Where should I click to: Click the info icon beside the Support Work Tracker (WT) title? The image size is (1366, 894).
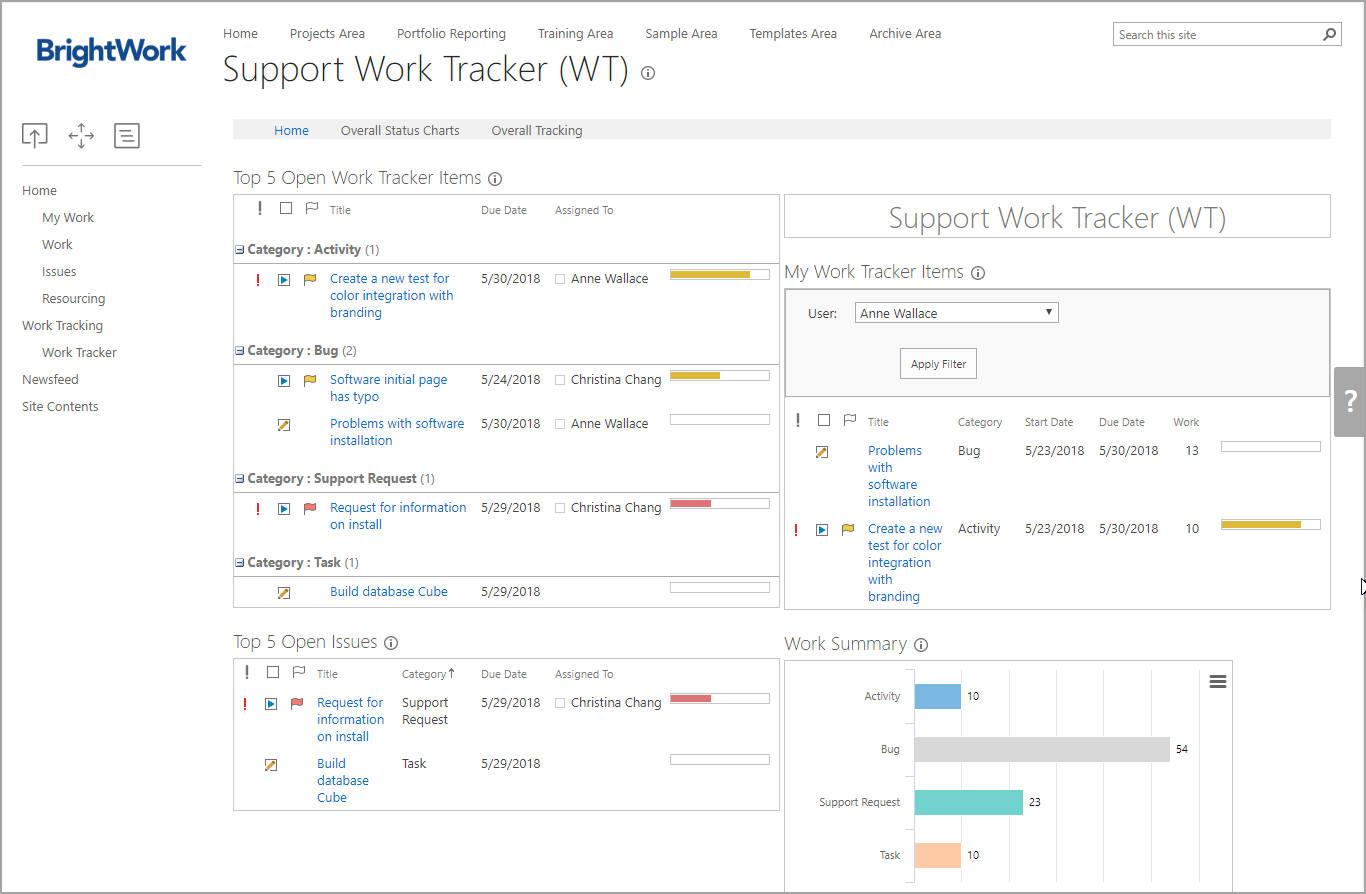click(x=648, y=73)
